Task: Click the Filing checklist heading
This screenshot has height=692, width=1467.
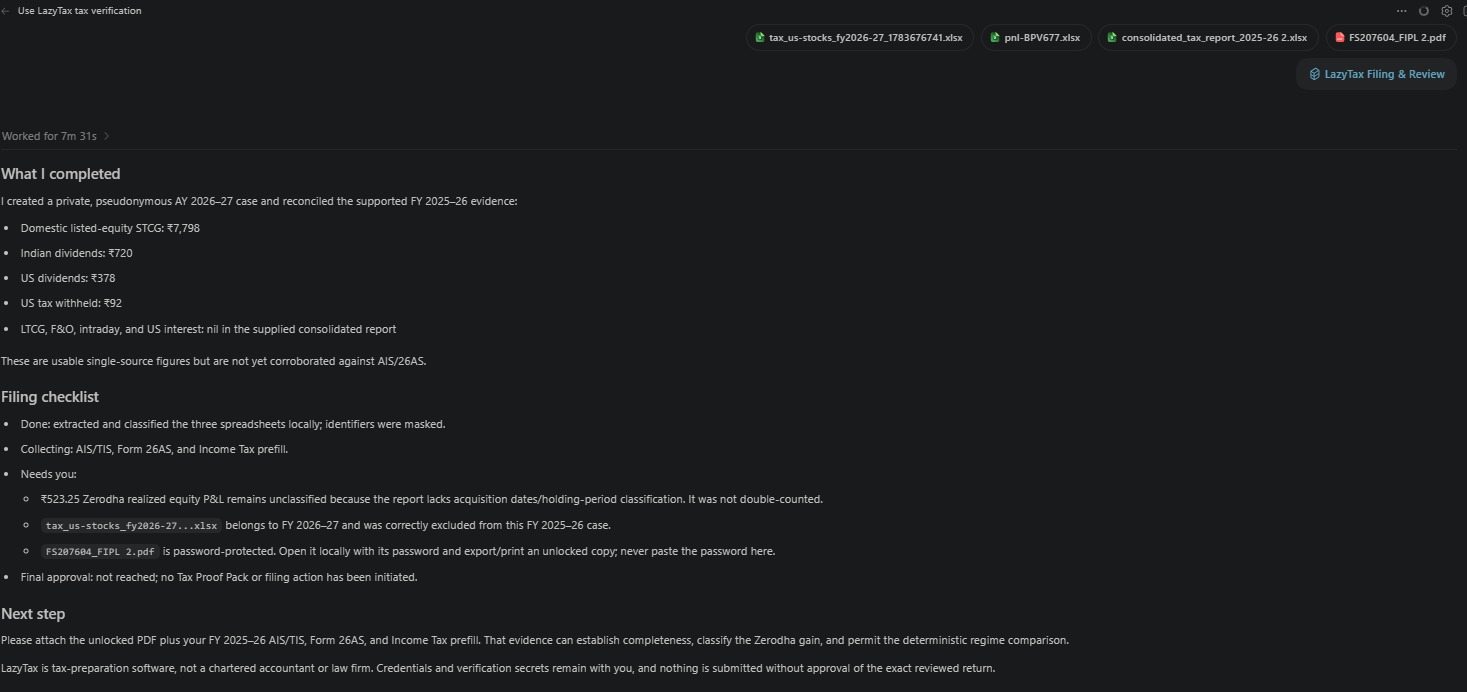Action: click(50, 397)
